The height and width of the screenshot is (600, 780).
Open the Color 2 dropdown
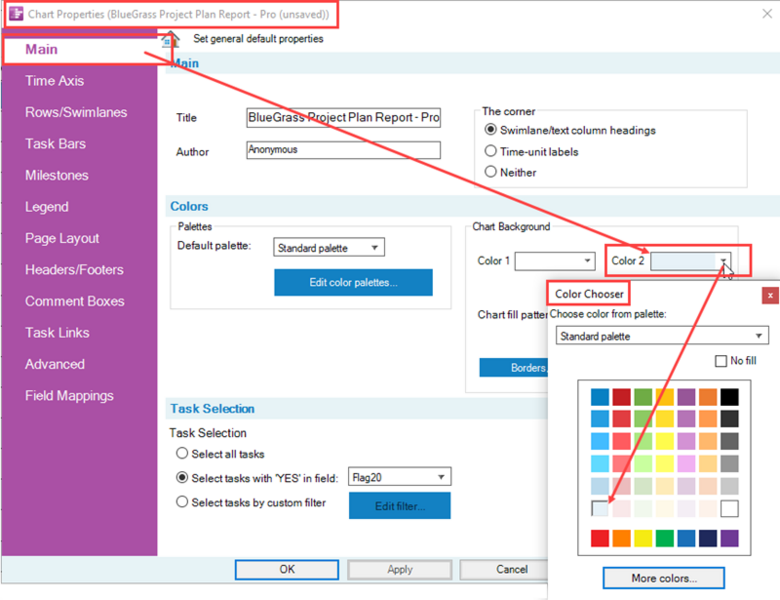(691, 261)
